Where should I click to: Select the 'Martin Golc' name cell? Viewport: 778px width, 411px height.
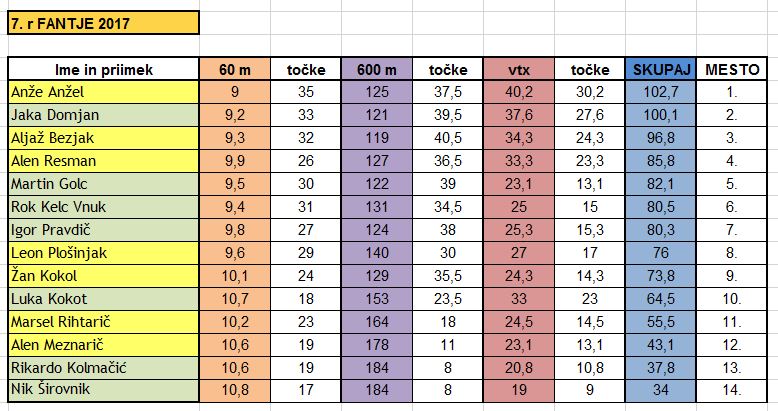103,184
